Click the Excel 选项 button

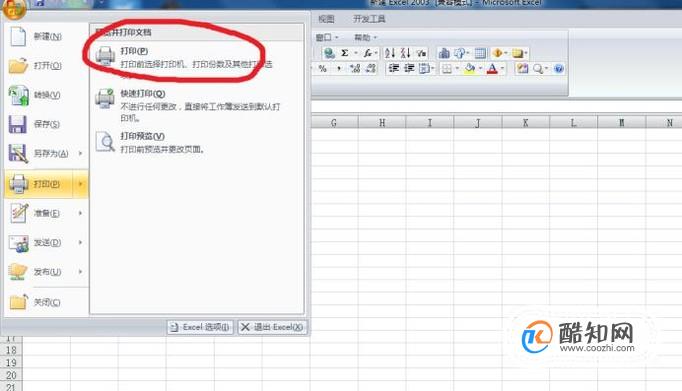(201, 327)
